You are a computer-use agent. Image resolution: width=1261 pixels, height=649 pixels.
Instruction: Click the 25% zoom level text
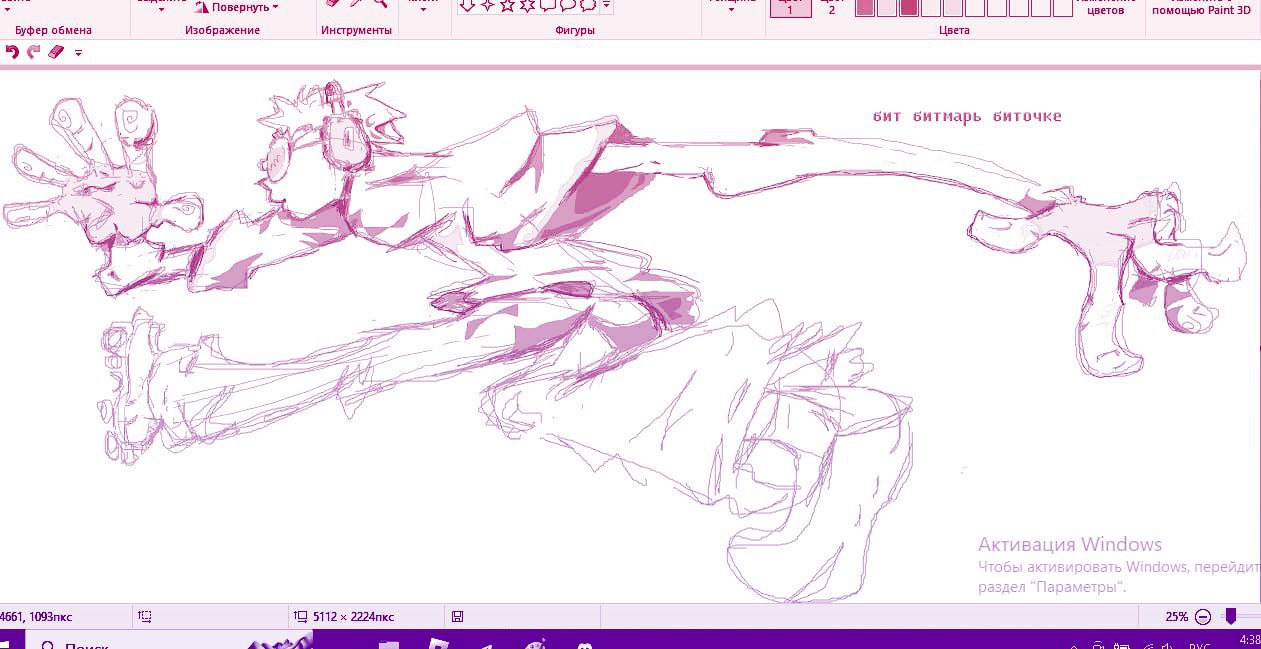pyautogui.click(x=1177, y=617)
